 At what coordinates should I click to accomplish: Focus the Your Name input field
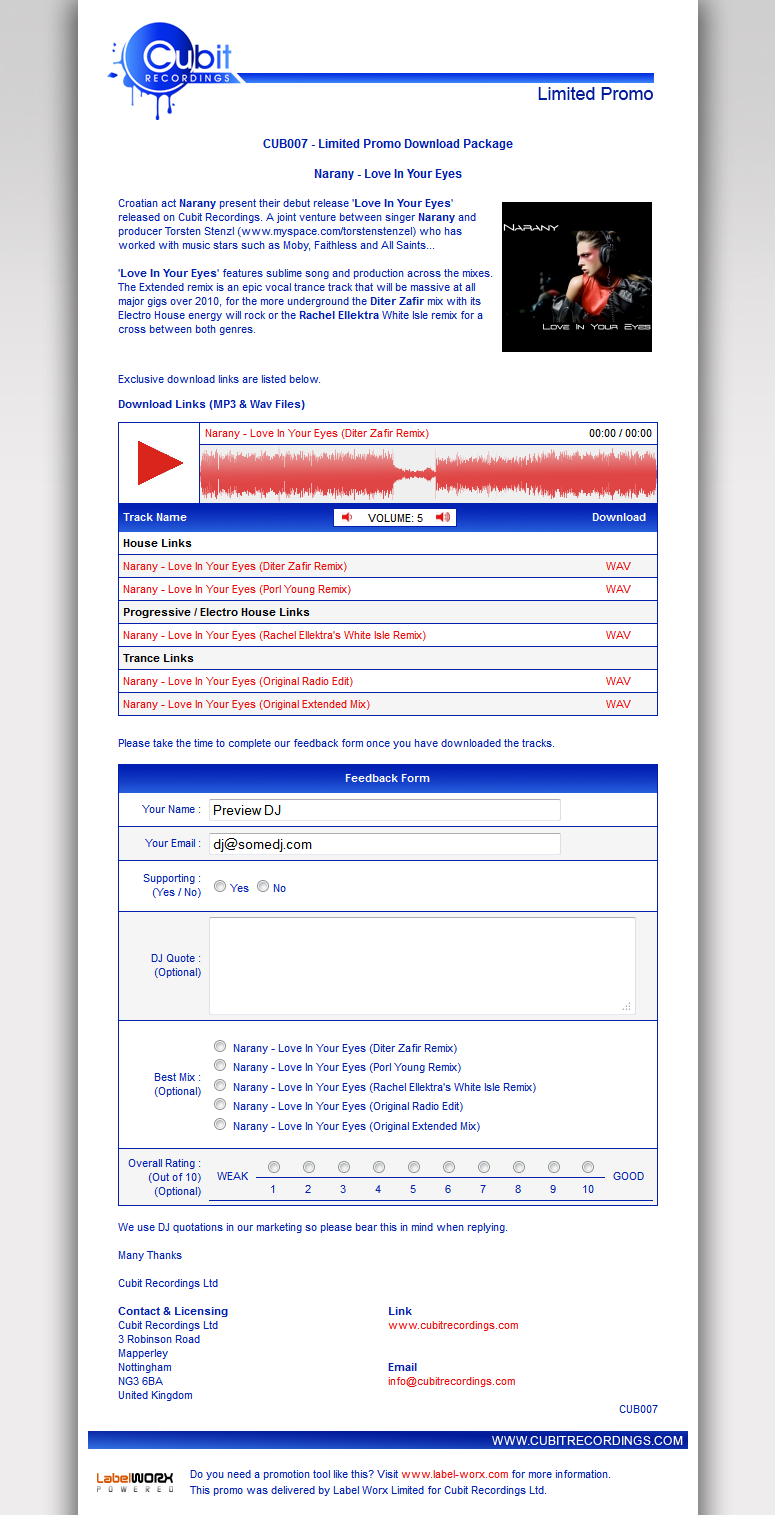[385, 810]
